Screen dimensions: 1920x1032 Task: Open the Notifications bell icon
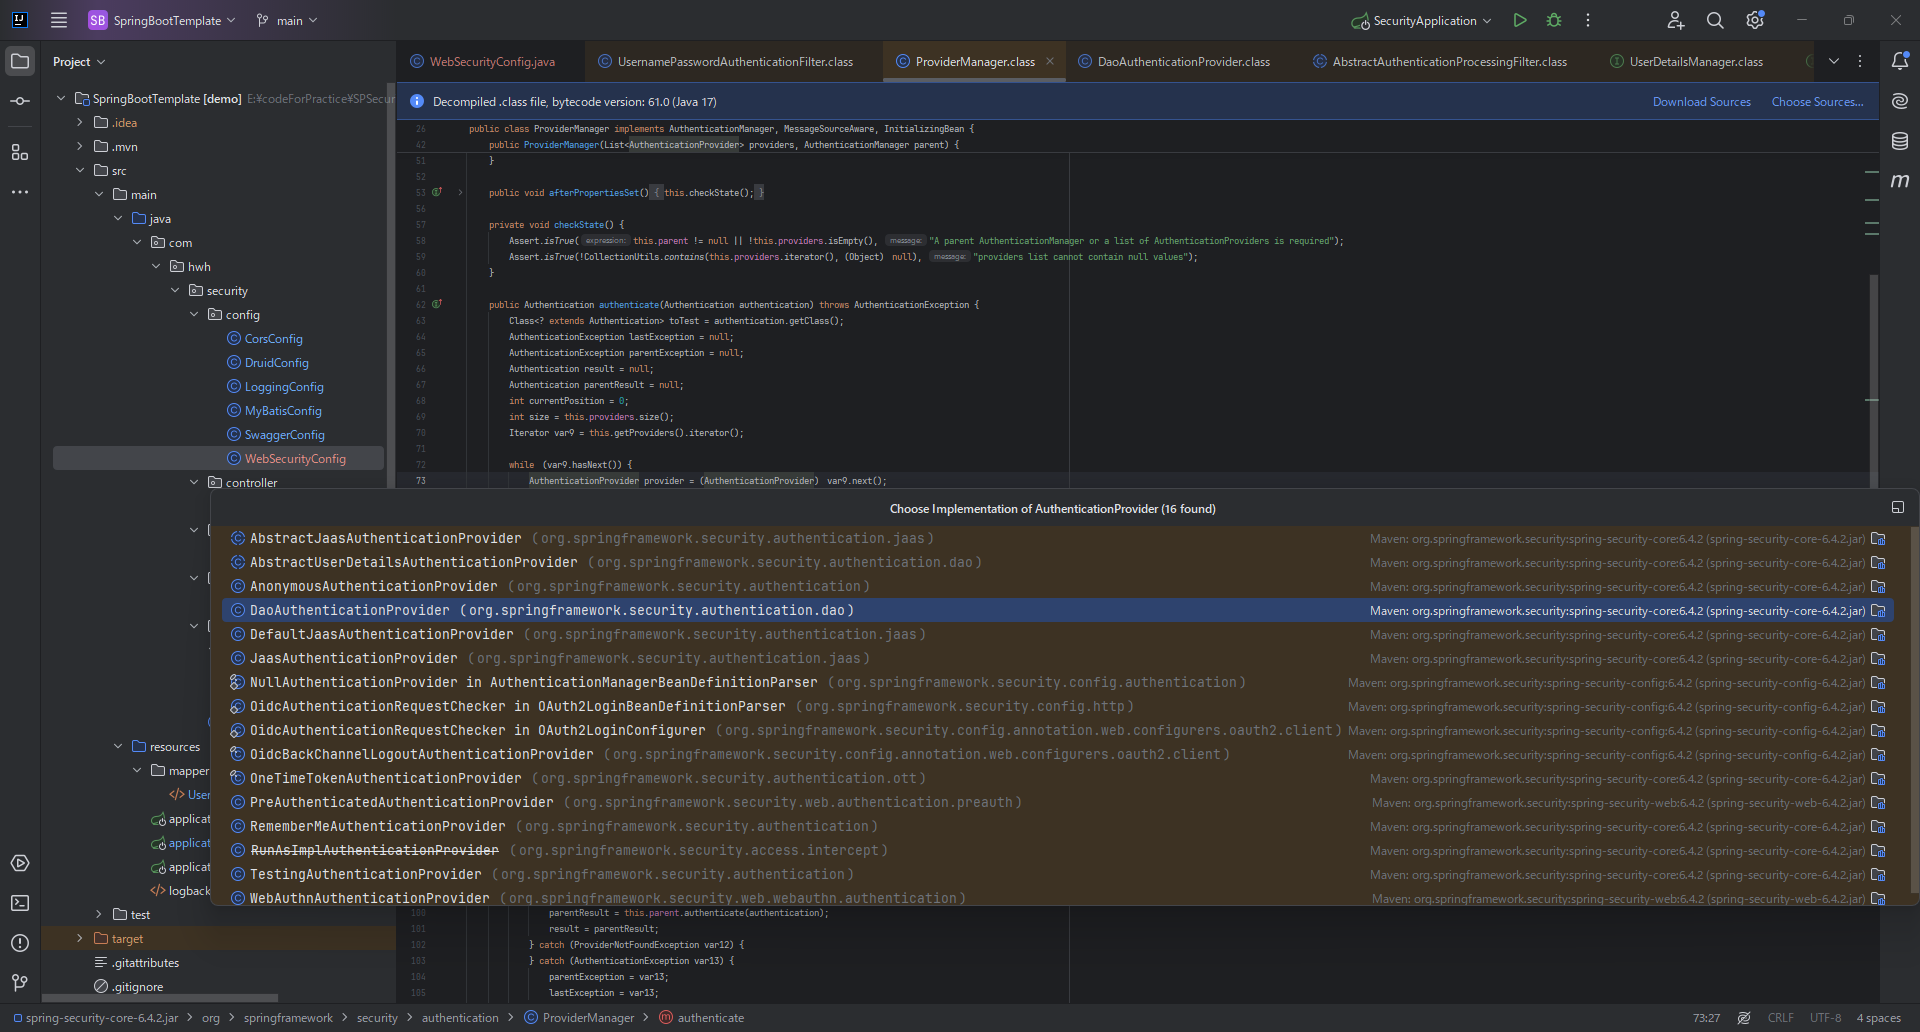point(1900,61)
